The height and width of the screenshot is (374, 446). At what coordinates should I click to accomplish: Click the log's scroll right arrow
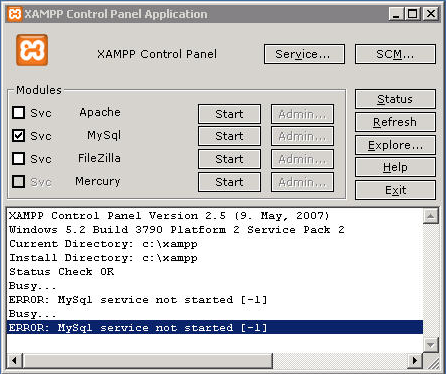(415, 361)
